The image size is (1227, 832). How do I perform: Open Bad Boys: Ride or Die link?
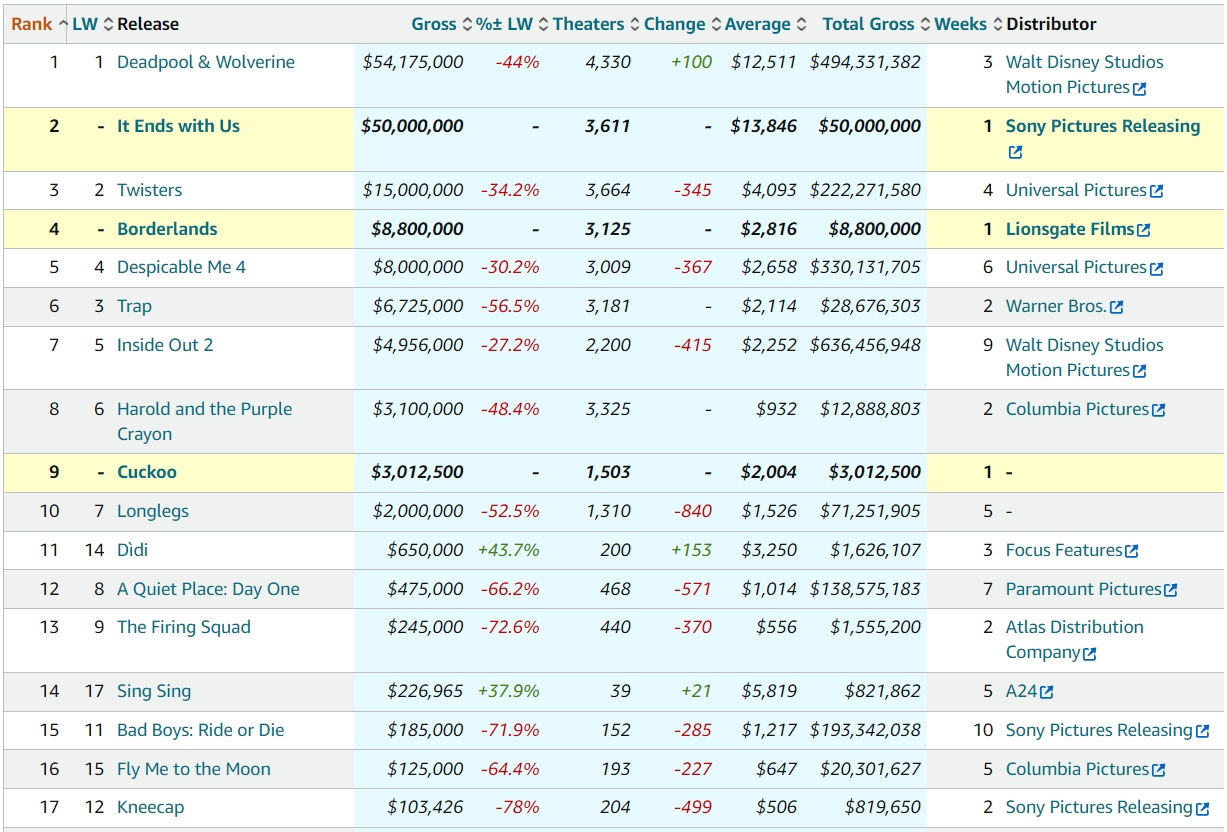click(x=201, y=730)
